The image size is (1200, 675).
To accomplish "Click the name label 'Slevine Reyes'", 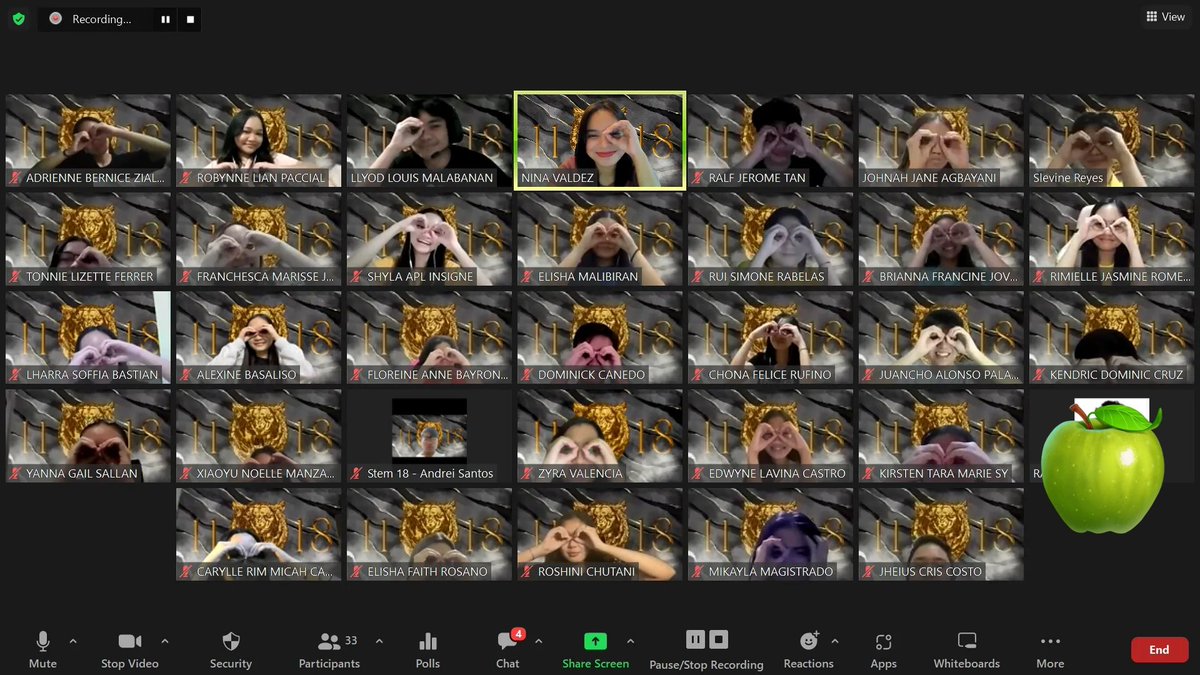I will (1068, 178).
